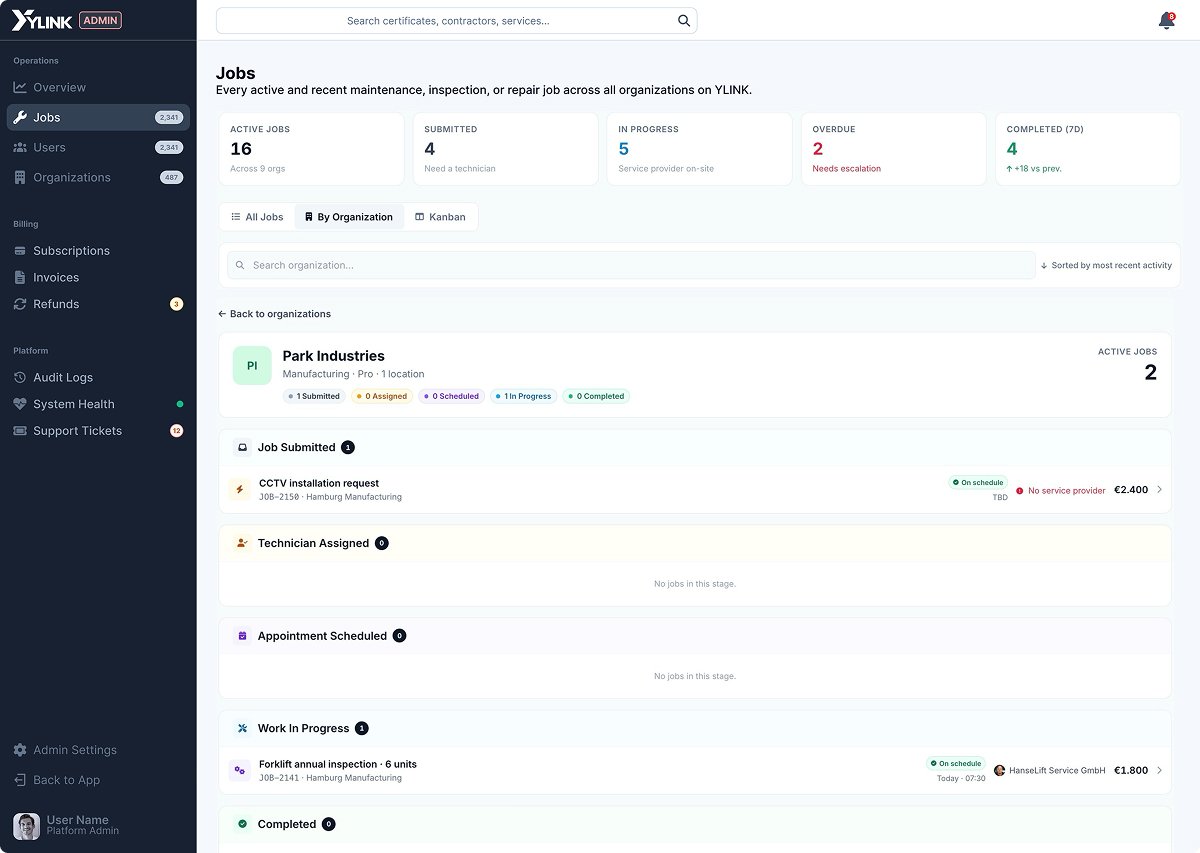1200x853 pixels.
Task: Click the Overdue stat card
Action: [894, 149]
